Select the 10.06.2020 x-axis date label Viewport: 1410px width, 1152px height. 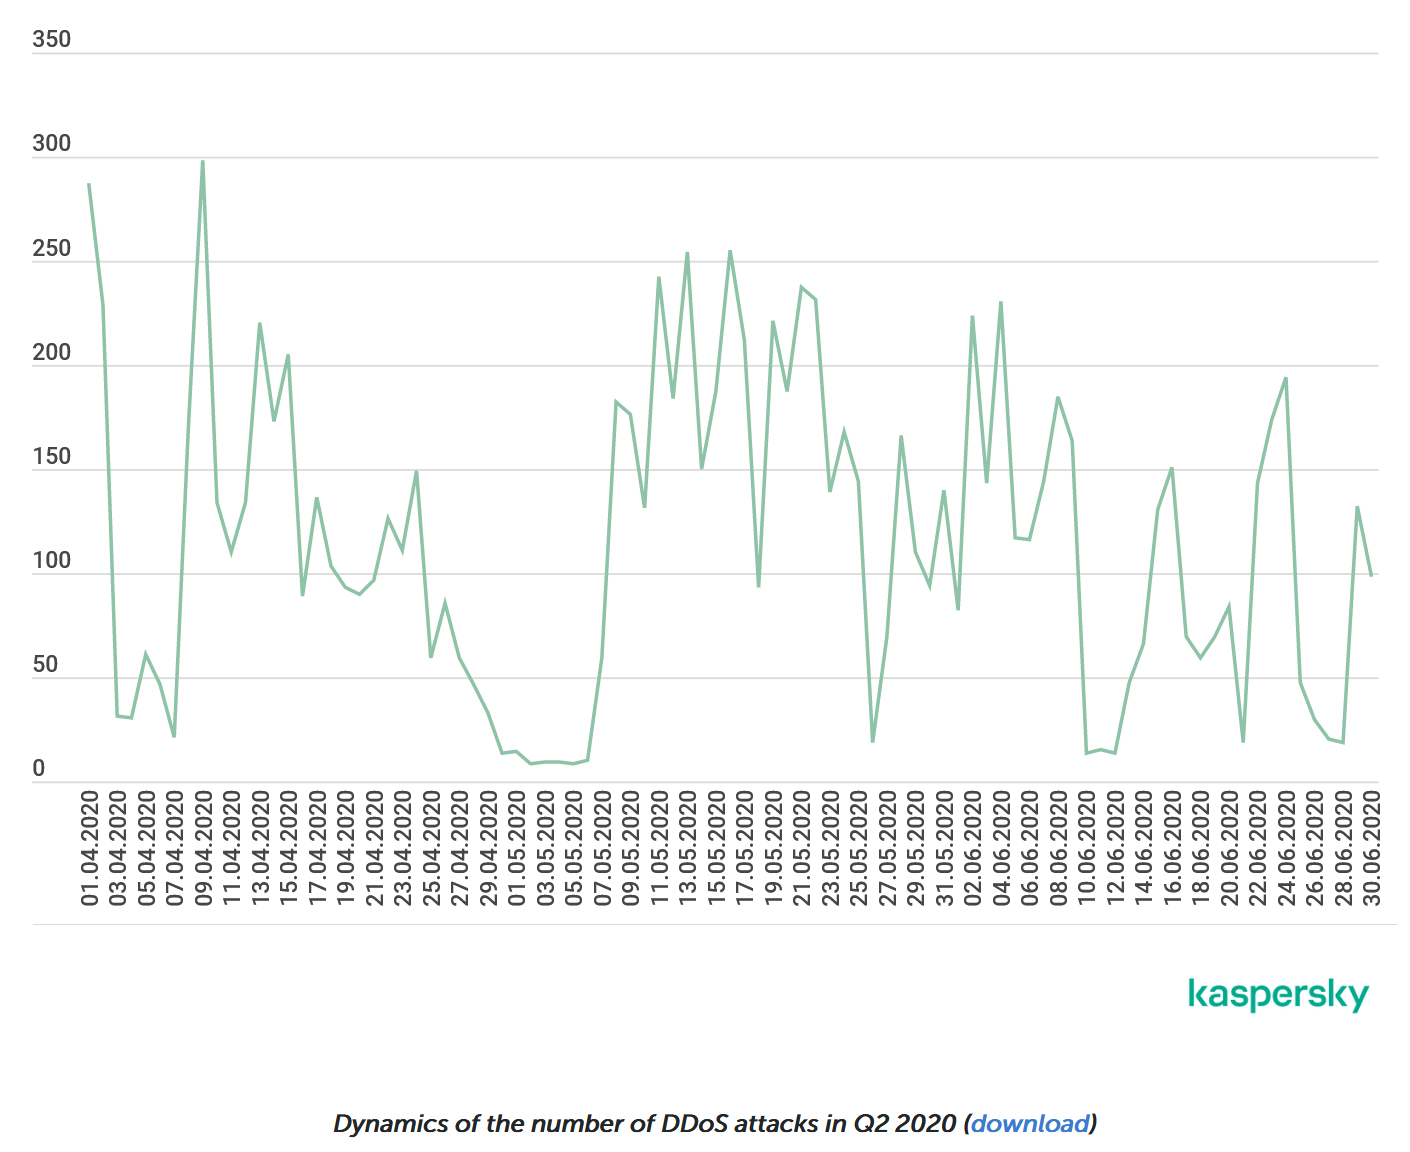(1087, 848)
